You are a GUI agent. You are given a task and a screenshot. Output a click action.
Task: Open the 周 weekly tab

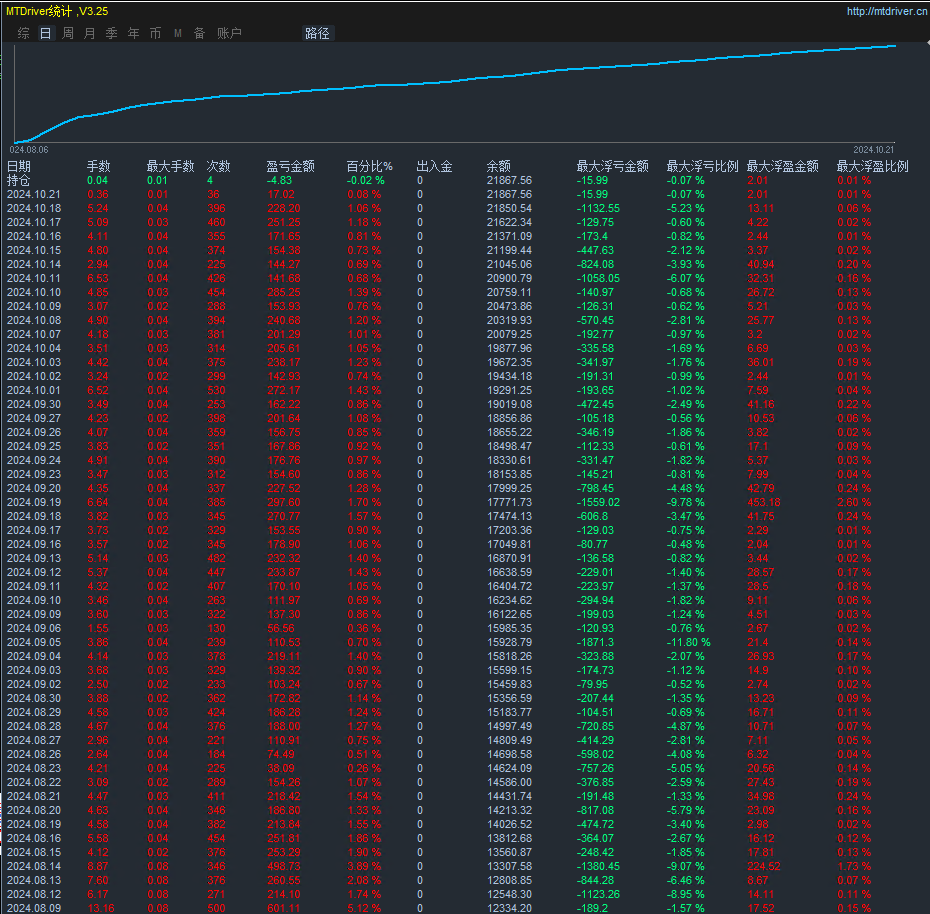68,33
